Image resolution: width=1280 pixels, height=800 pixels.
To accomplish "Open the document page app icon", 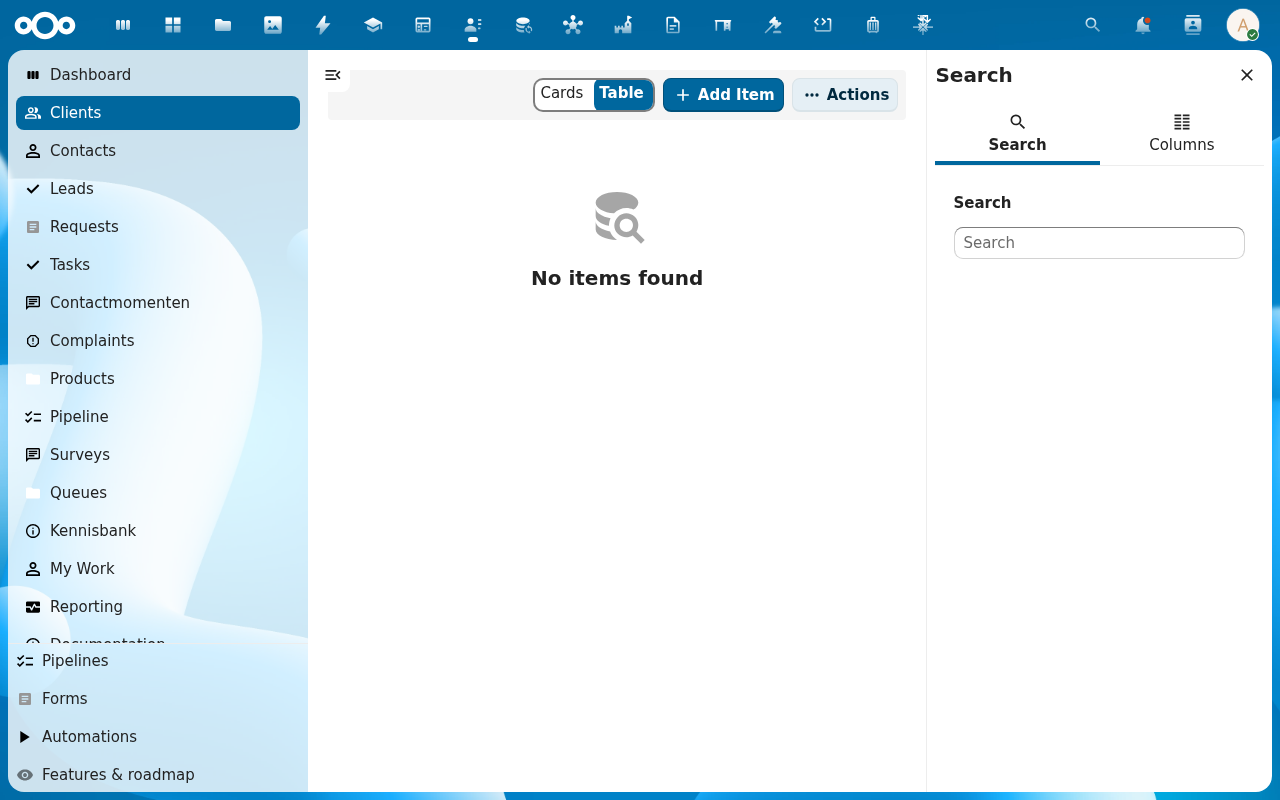I will pos(673,25).
